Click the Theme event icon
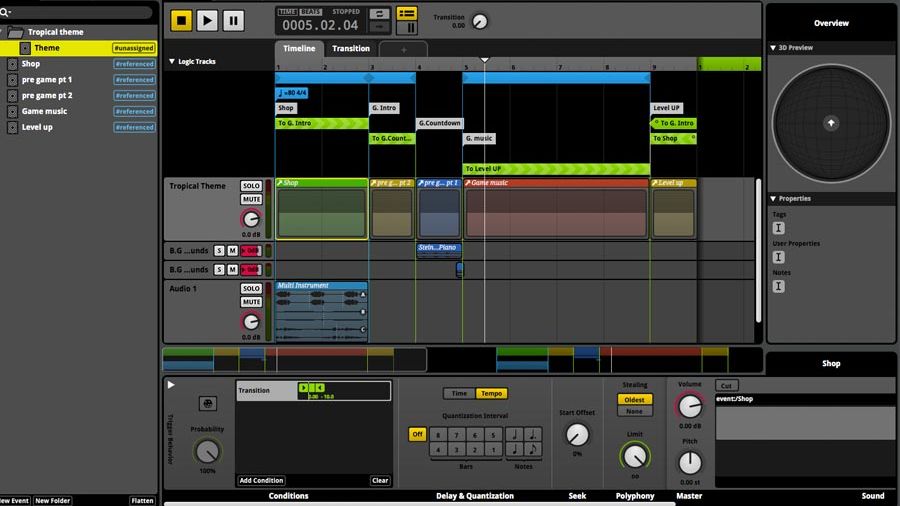Screen dimensions: 900x506 pos(25,48)
